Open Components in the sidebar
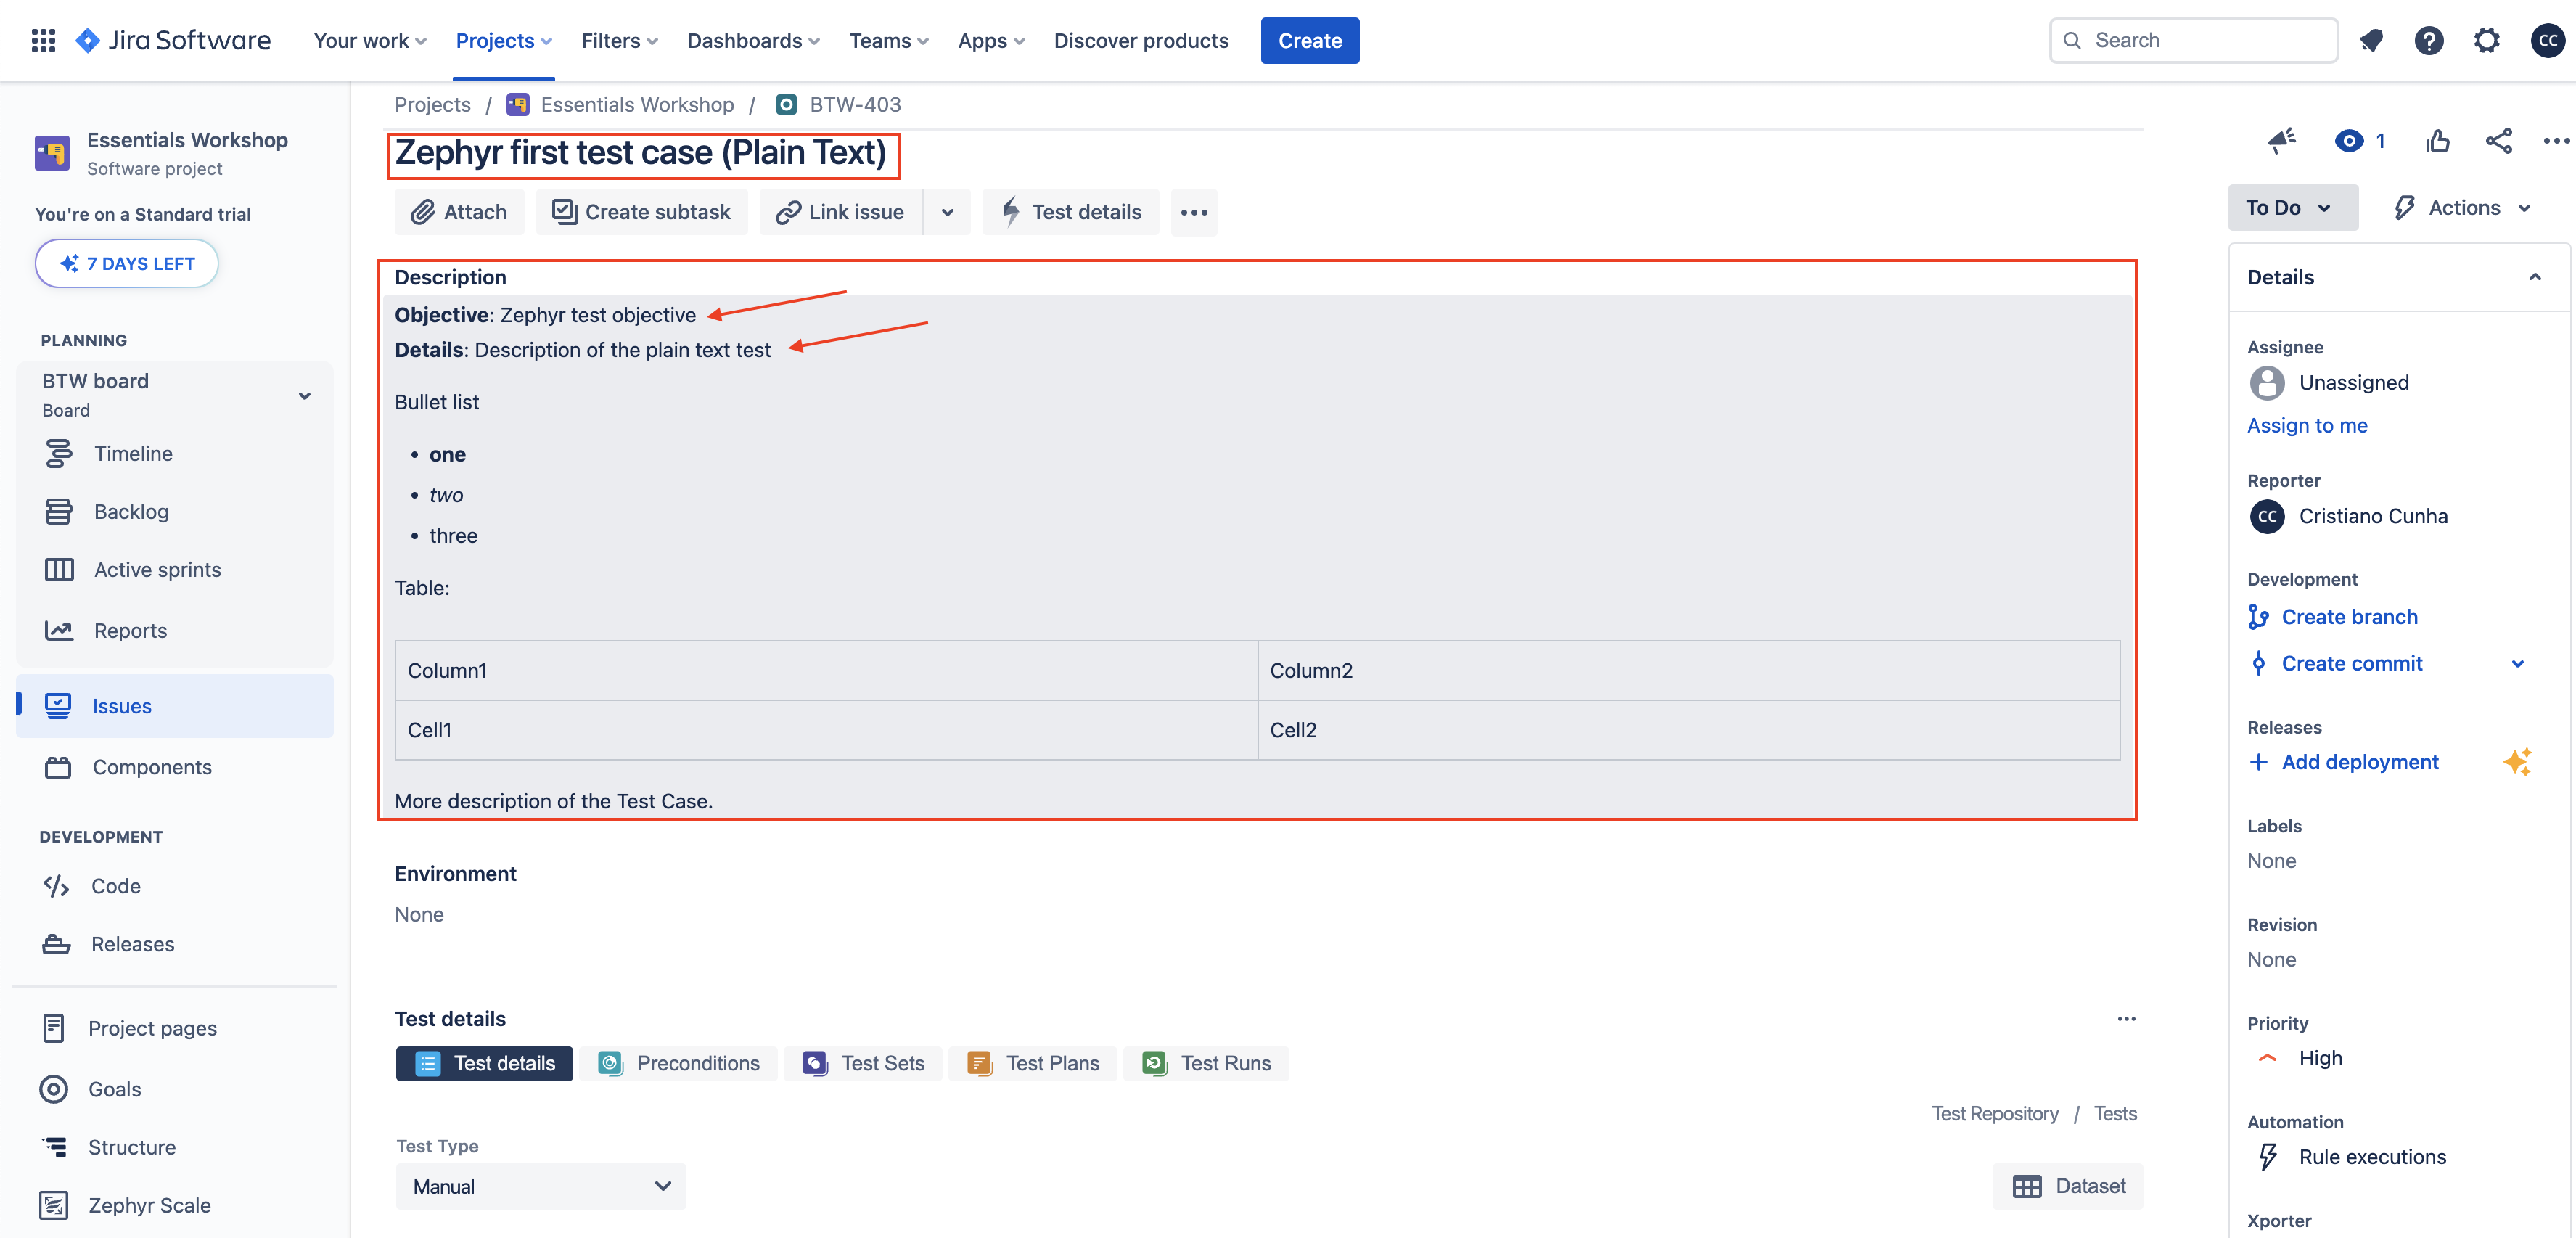Viewport: 2576px width, 1238px height. coord(152,767)
